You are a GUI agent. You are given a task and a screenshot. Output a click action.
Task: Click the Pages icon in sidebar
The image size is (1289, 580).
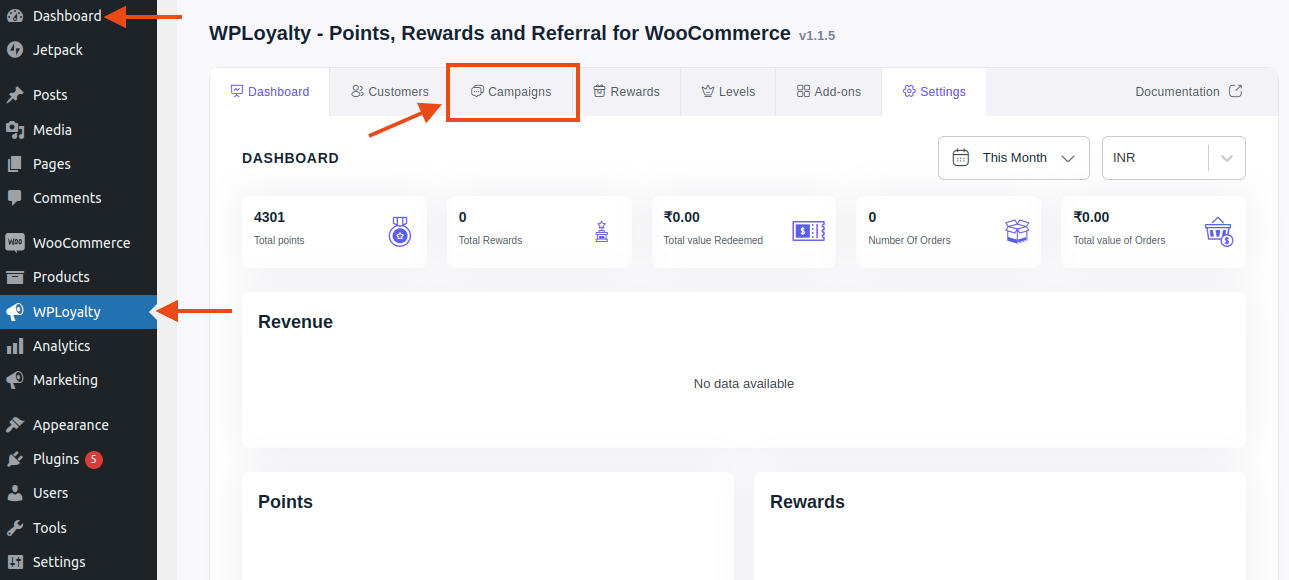[x=15, y=164]
